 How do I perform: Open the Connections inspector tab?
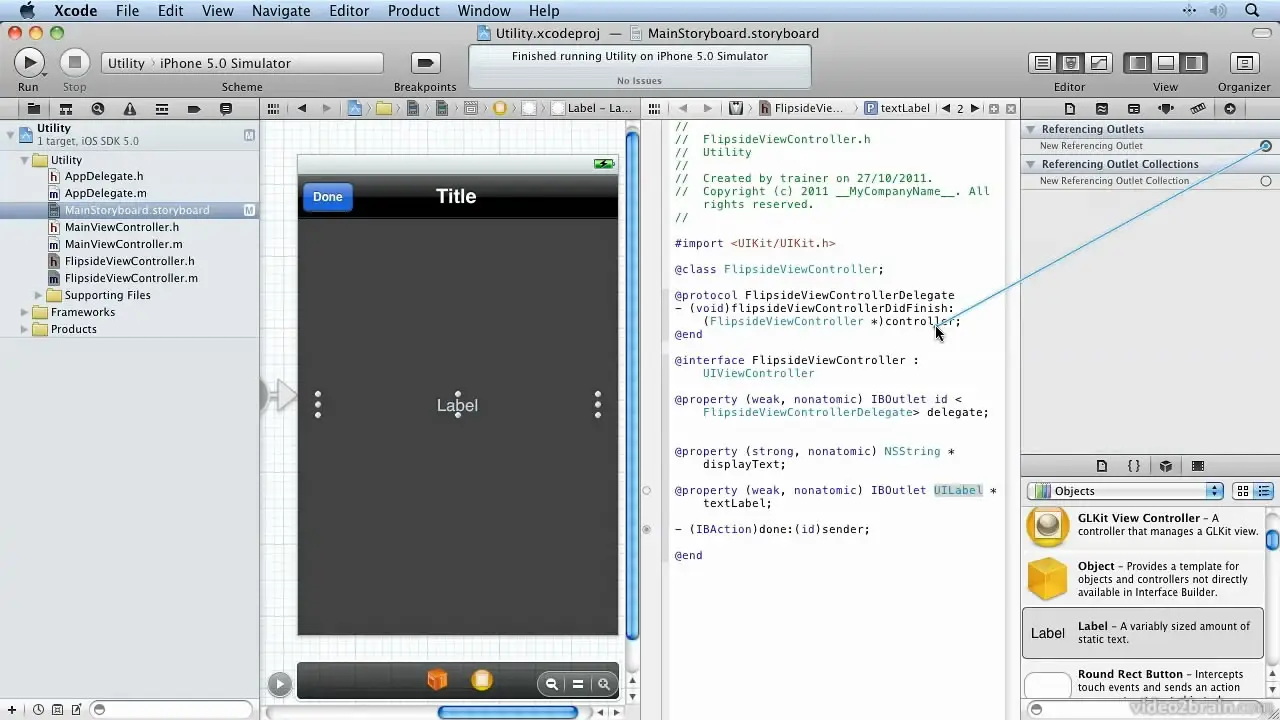[1229, 108]
